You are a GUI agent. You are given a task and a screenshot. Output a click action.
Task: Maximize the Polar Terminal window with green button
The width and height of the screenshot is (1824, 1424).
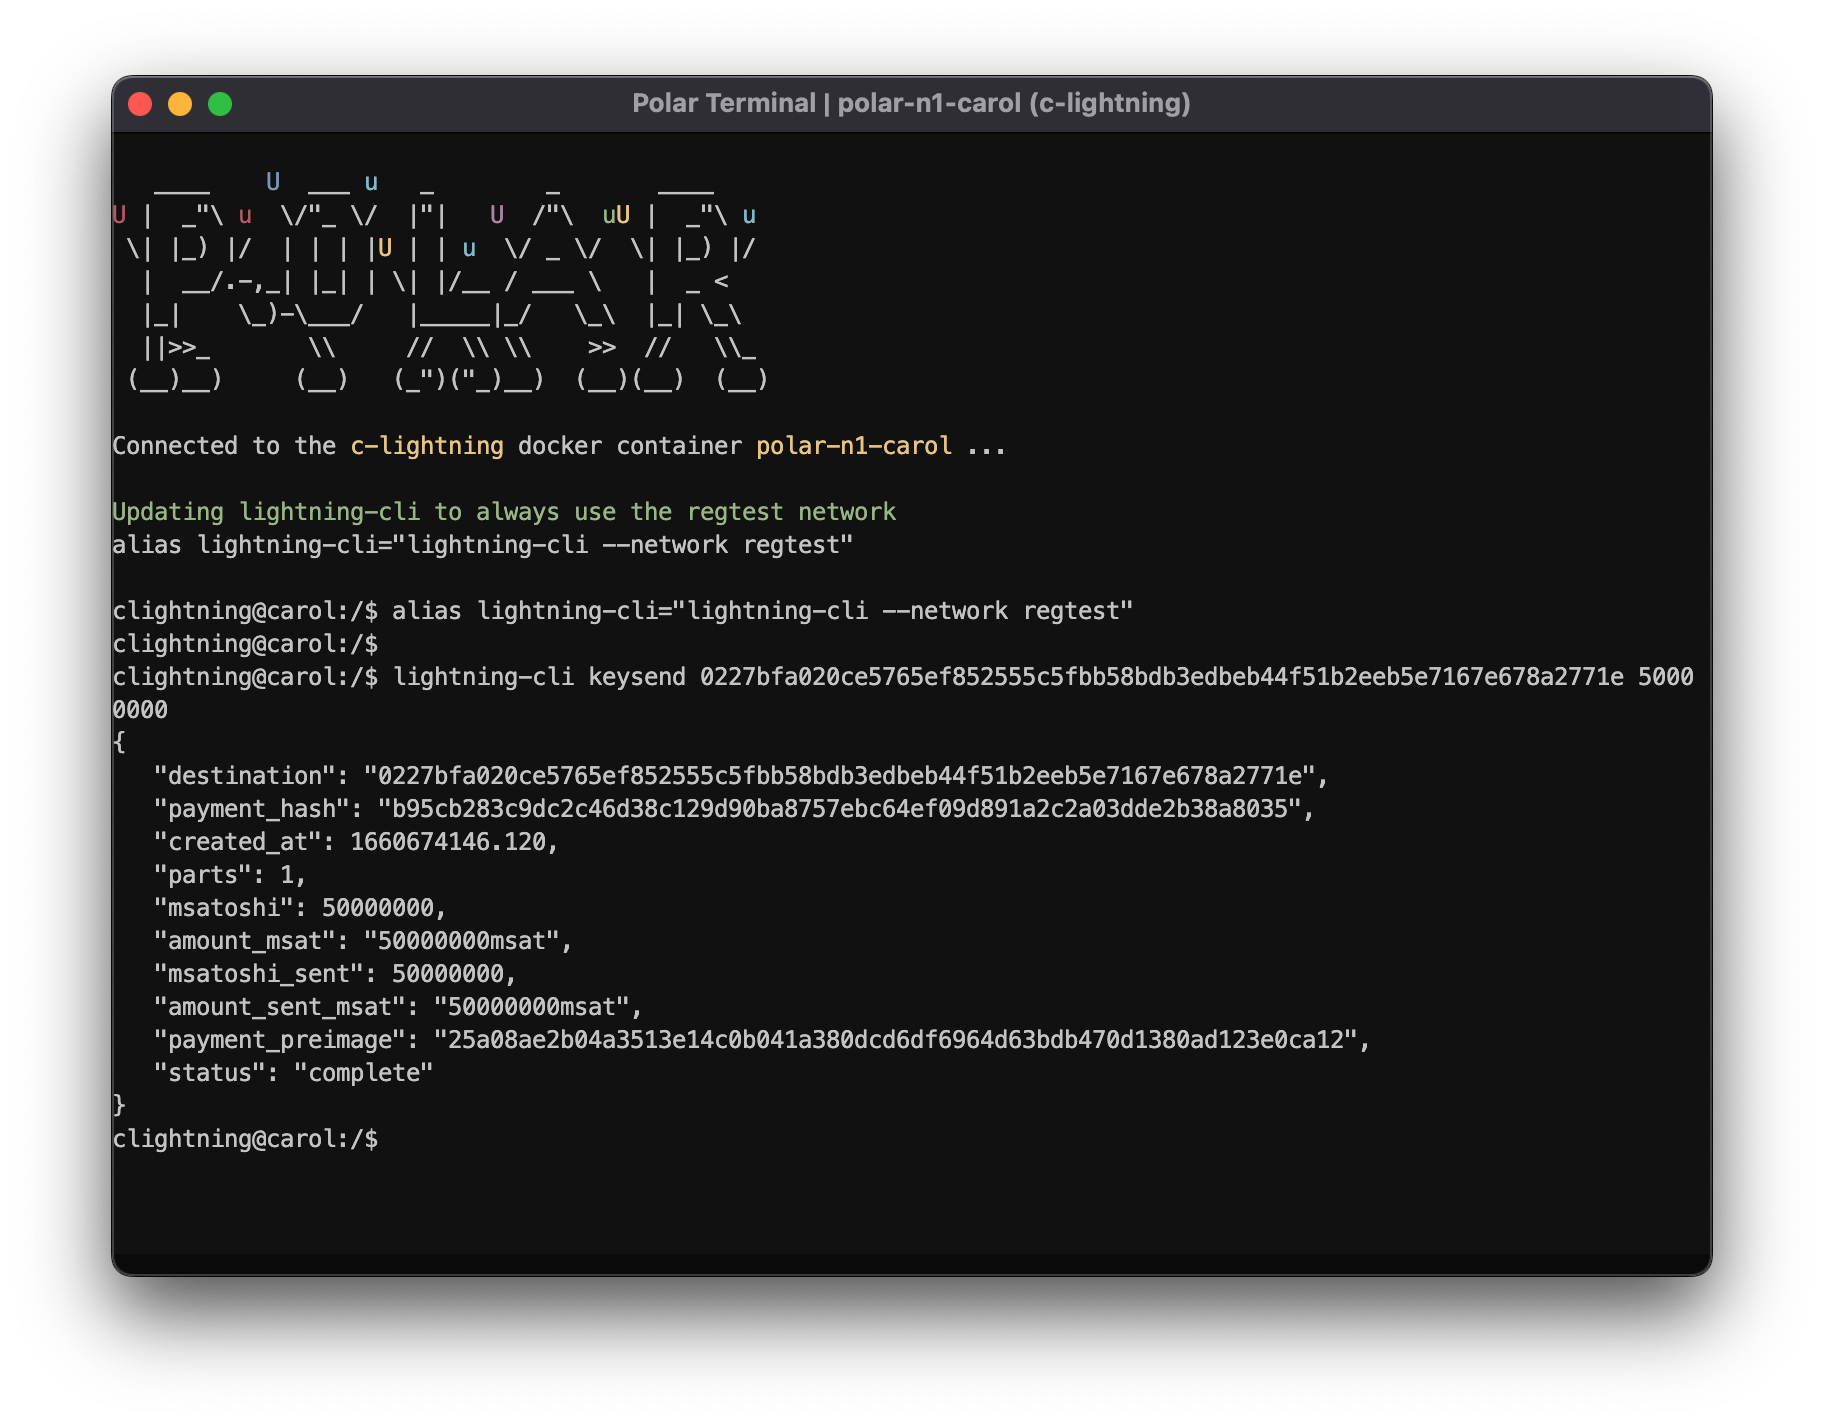point(220,104)
